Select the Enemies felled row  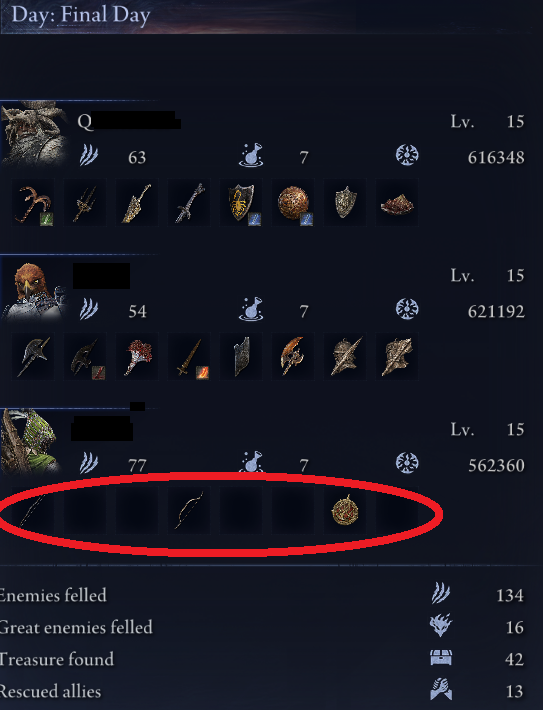click(263, 595)
